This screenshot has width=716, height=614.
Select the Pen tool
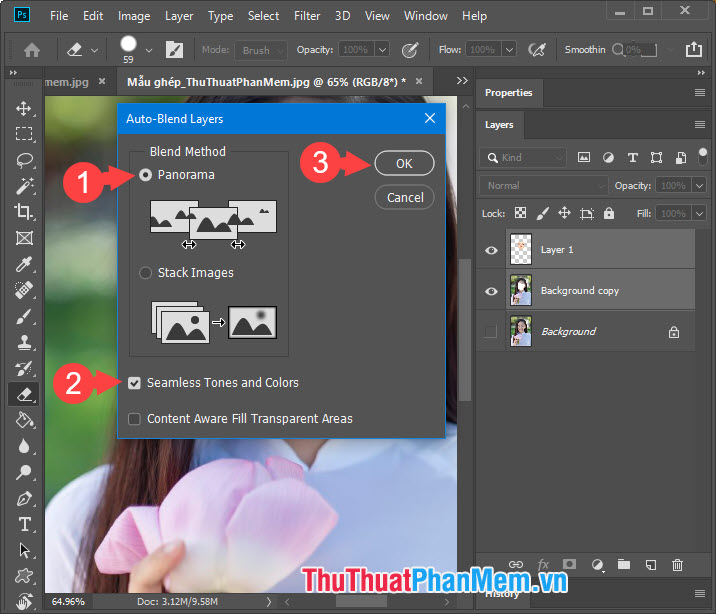tap(24, 498)
